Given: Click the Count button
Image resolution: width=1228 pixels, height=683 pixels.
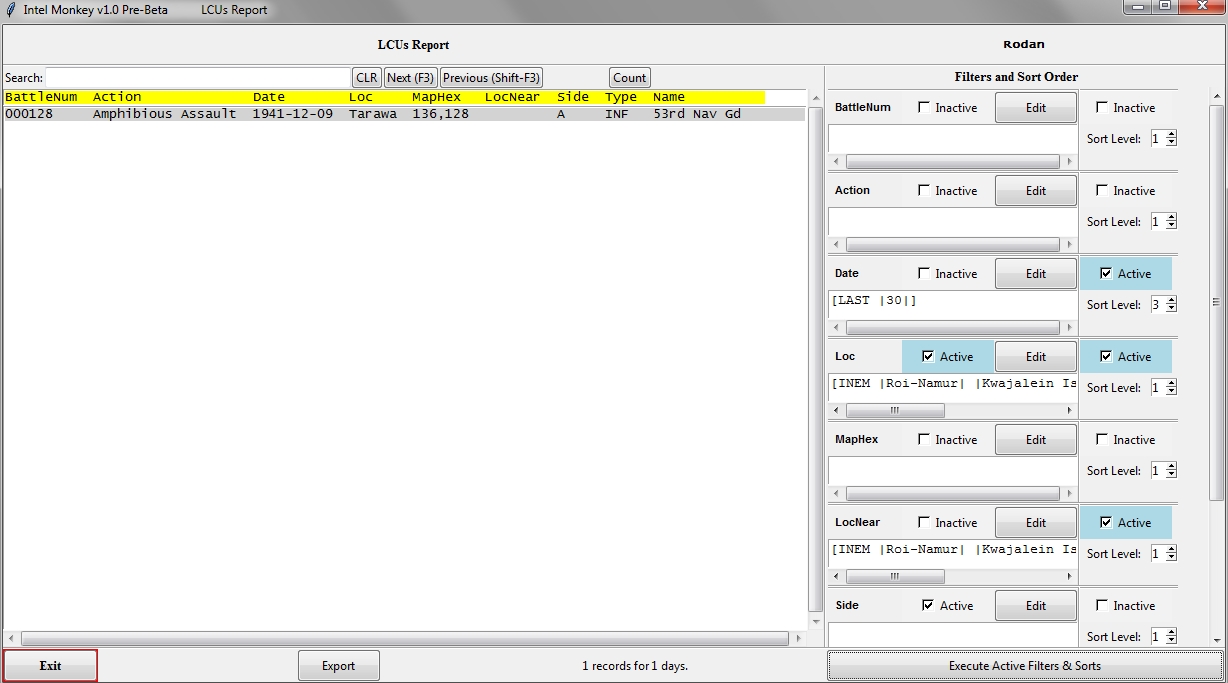Looking at the screenshot, I should pos(630,78).
